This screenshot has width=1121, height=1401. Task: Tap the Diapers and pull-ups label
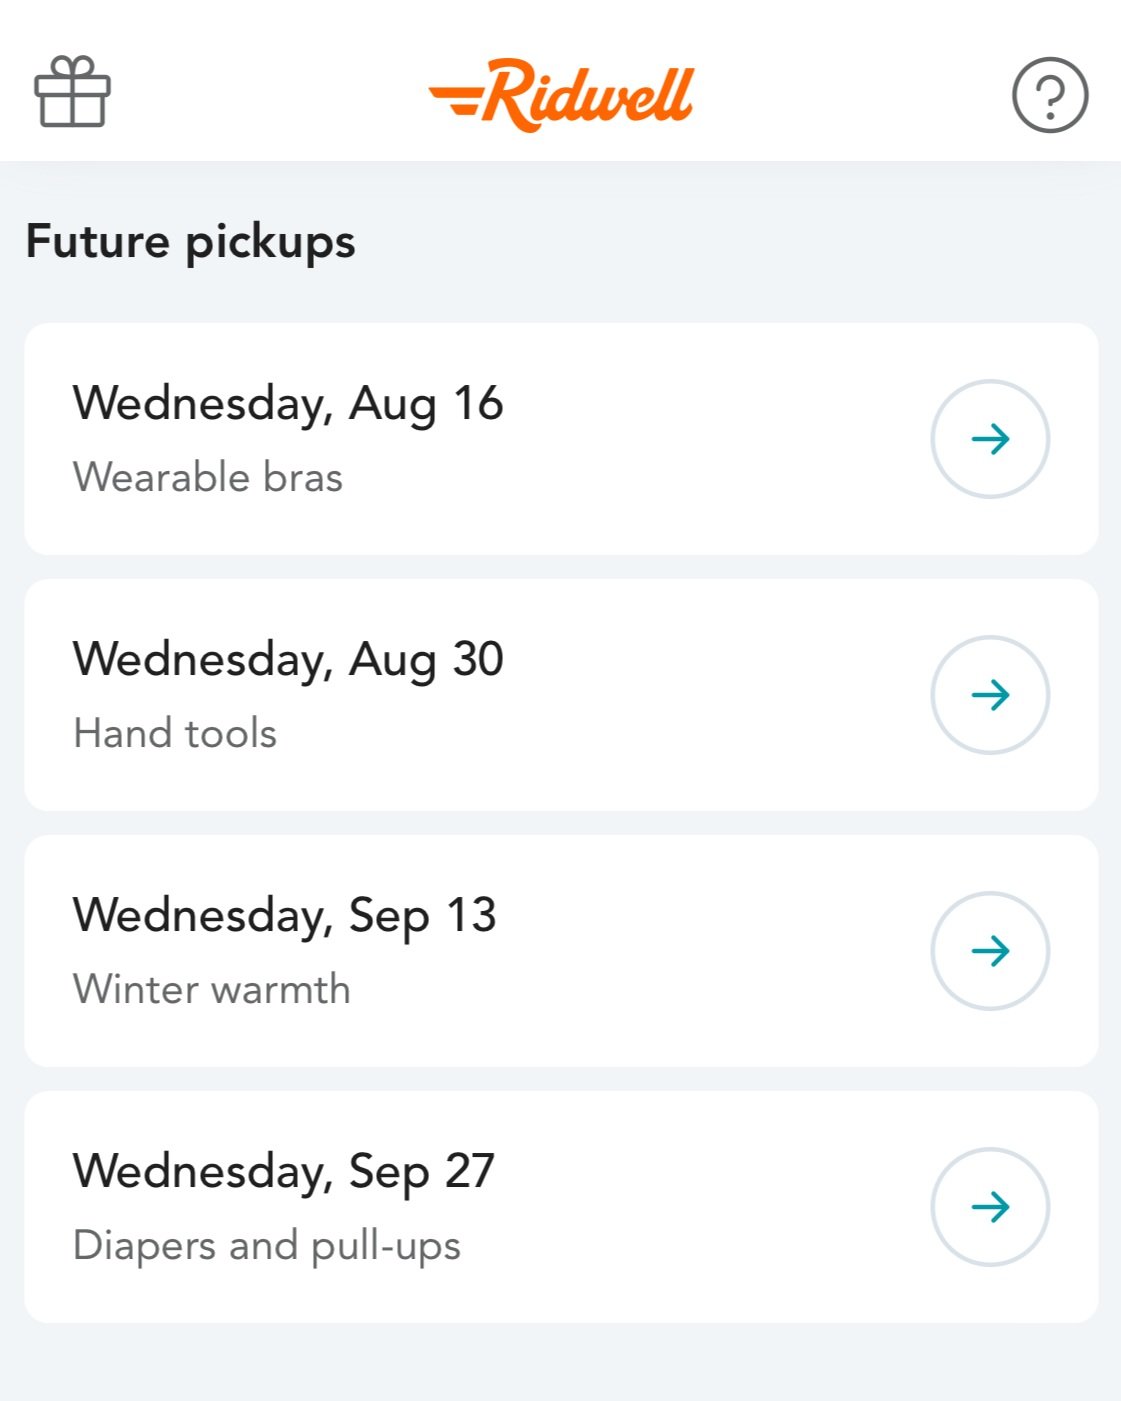[x=267, y=1246]
